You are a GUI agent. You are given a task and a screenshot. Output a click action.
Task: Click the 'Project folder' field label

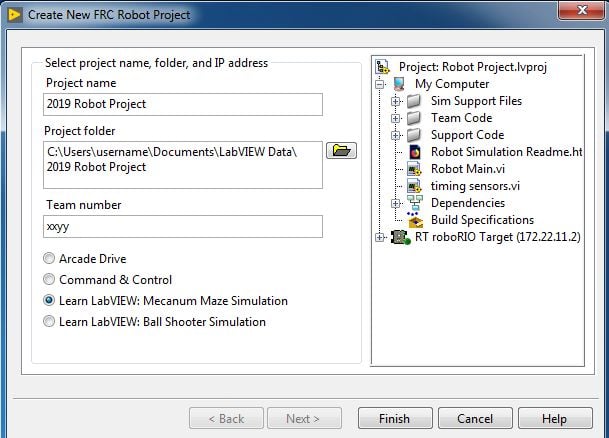tap(80, 131)
